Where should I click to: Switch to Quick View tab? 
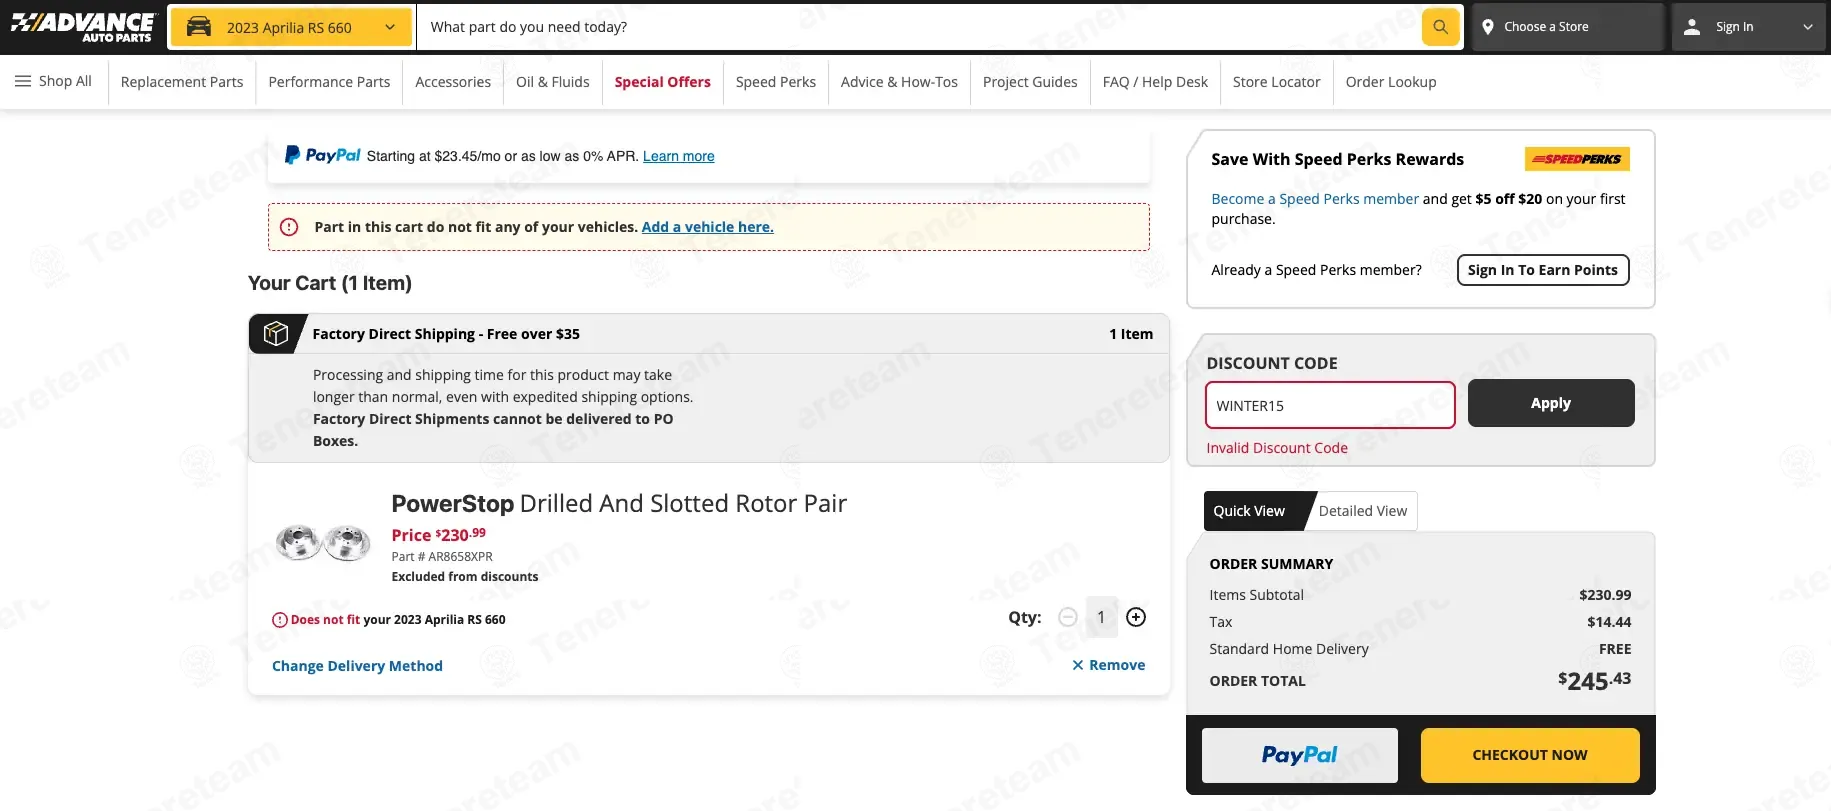(1251, 511)
